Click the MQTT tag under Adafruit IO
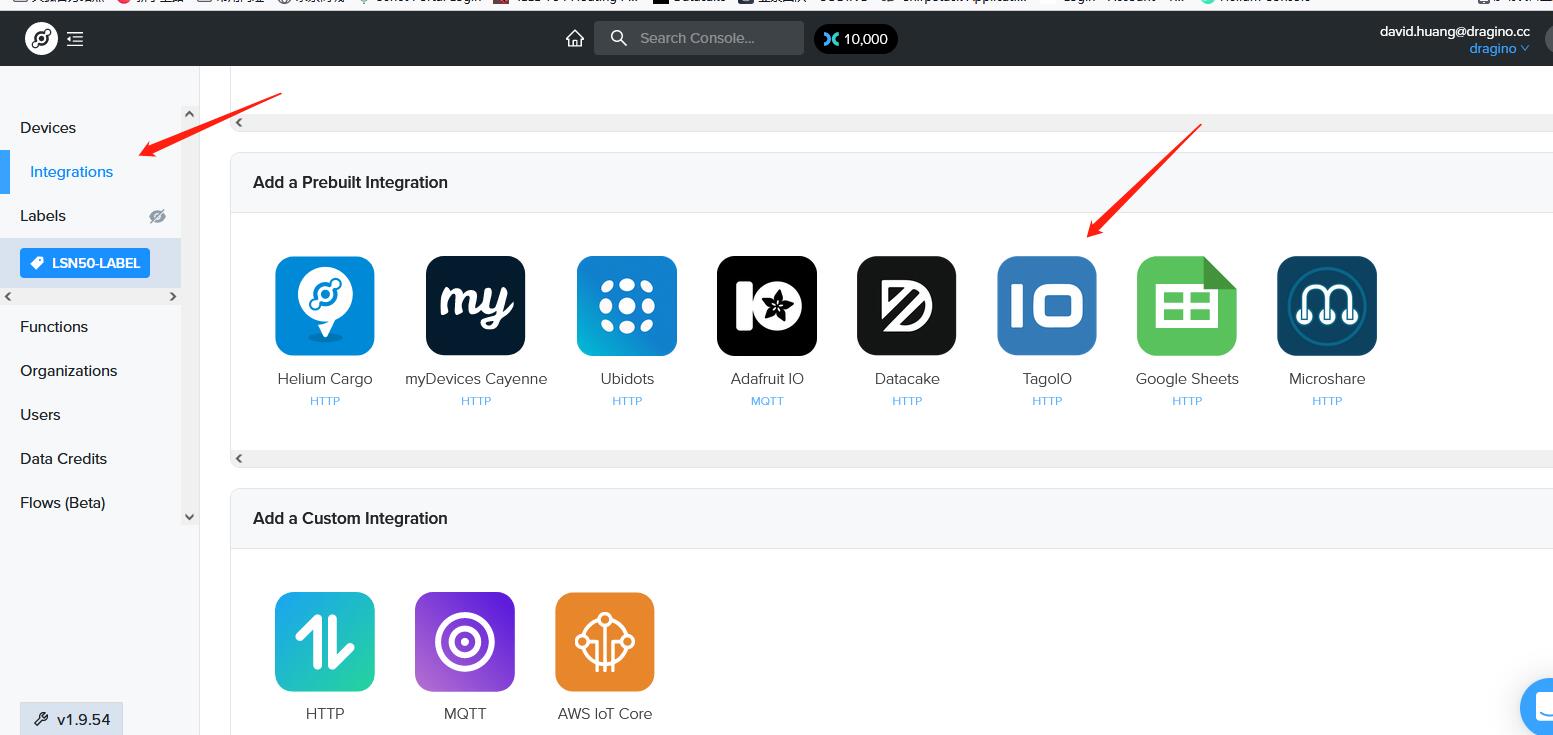The height and width of the screenshot is (735, 1553). (767, 401)
